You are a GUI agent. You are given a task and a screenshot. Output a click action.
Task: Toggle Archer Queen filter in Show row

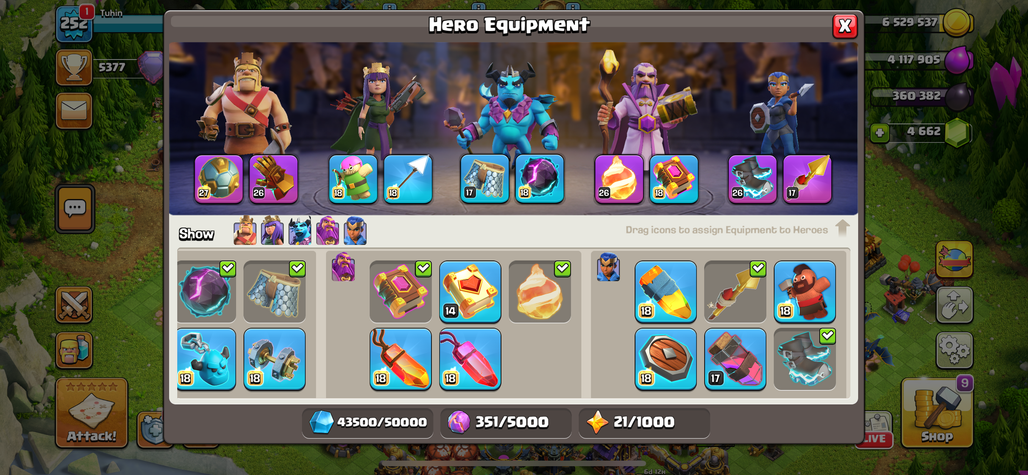point(273,231)
